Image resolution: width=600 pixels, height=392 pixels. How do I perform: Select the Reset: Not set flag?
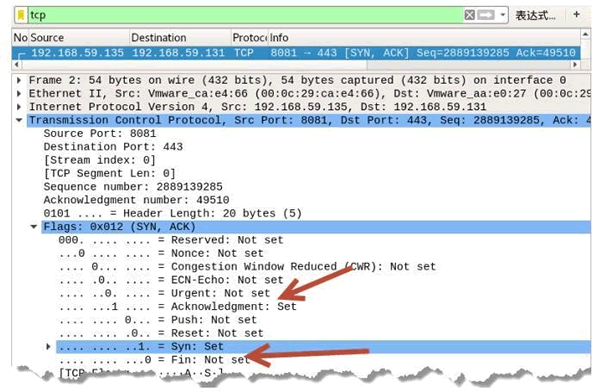pos(161,333)
